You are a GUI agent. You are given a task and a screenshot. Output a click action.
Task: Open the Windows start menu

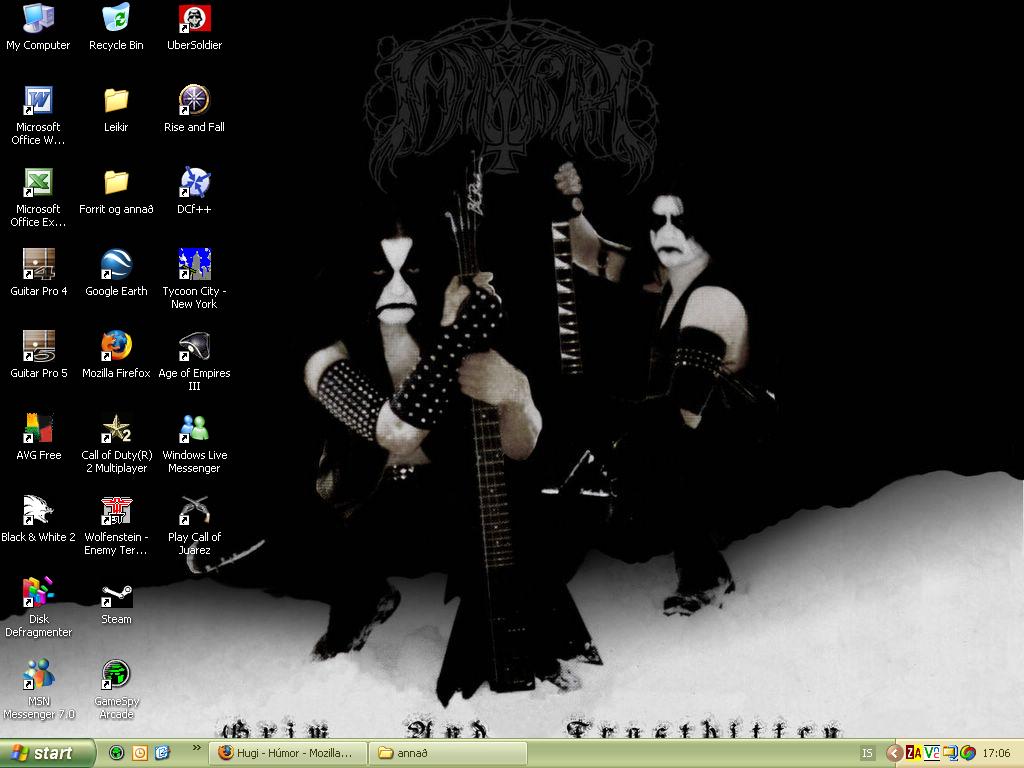[x=47, y=753]
